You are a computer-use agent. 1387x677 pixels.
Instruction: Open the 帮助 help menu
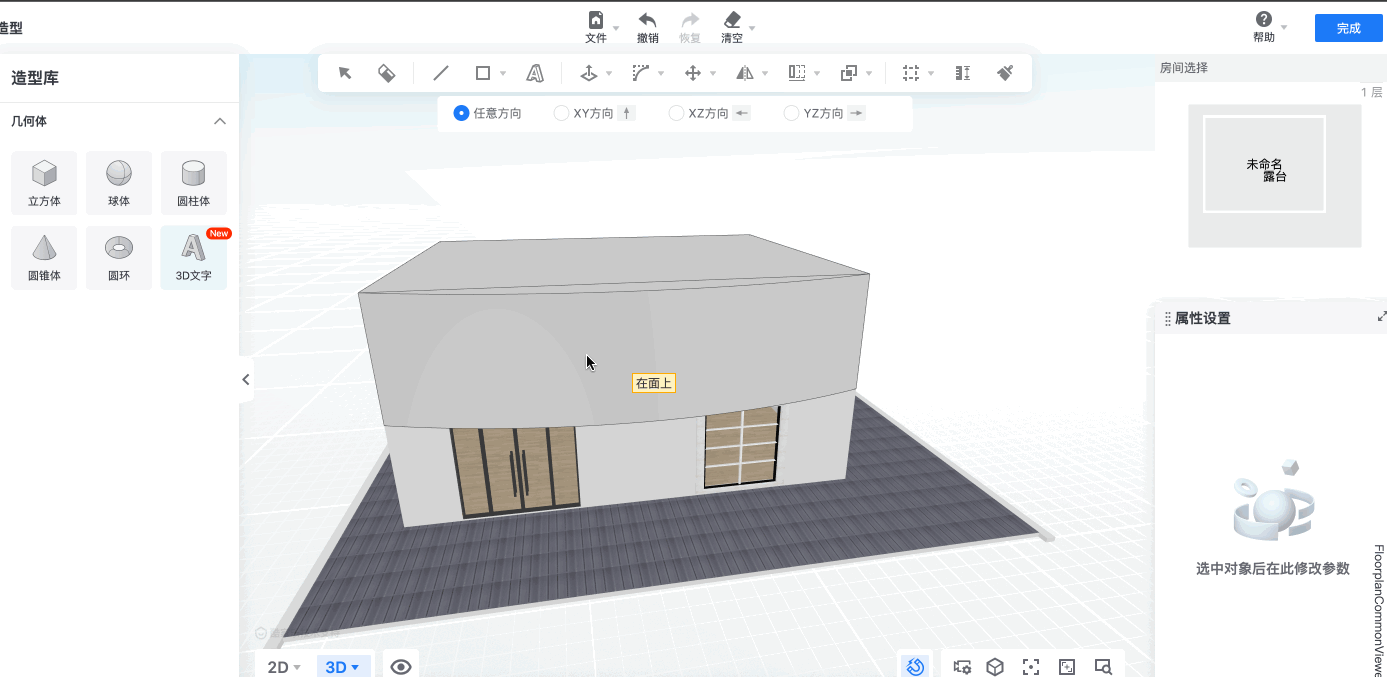pos(1264,28)
